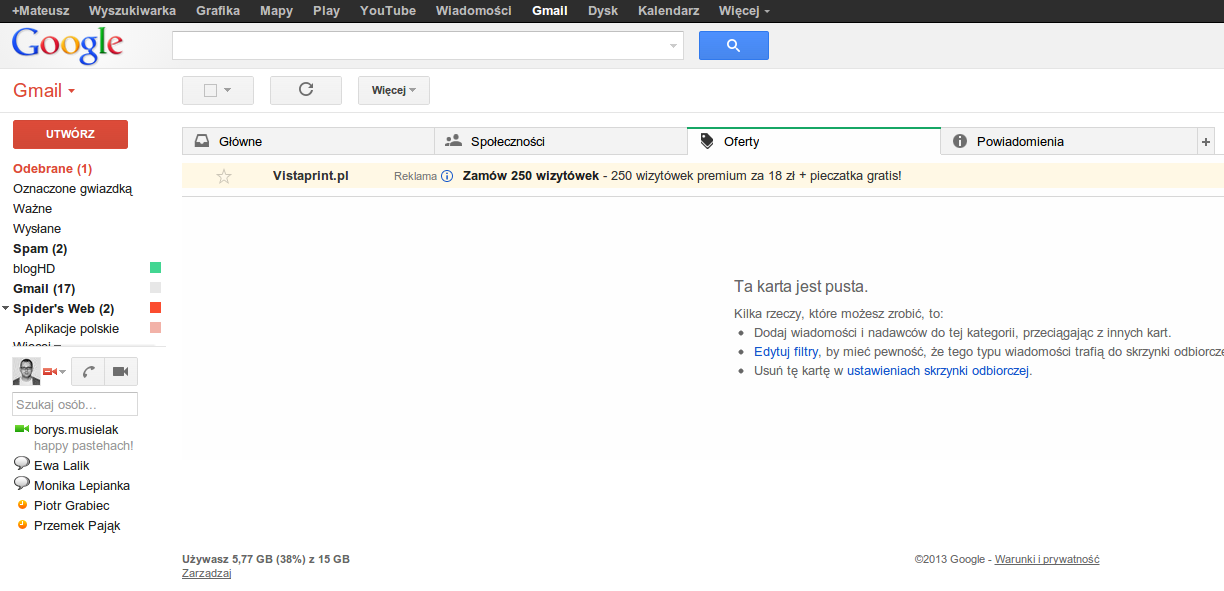Click the chat bubble icon beside Monika Lepianka

(21, 484)
